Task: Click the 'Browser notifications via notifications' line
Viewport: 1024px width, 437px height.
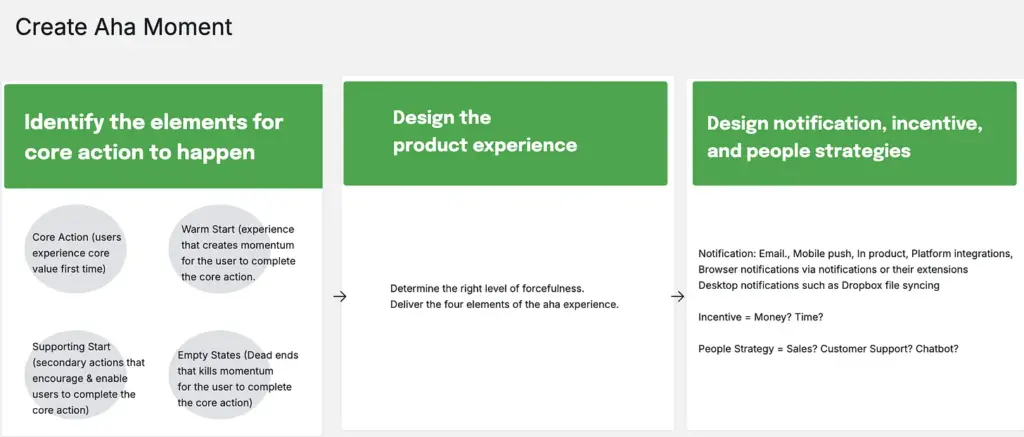Action: [x=832, y=269]
